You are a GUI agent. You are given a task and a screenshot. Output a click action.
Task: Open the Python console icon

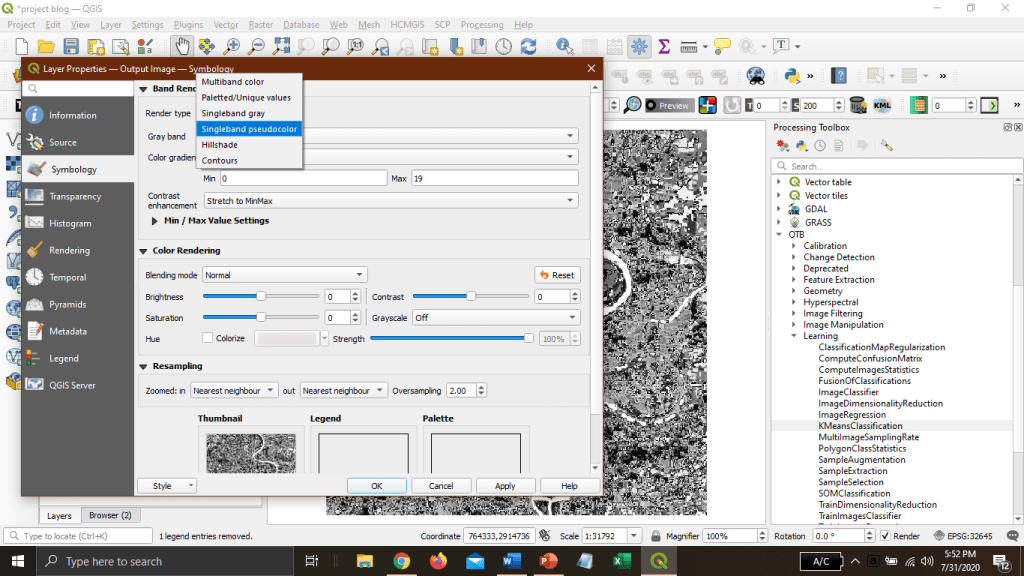[794, 76]
